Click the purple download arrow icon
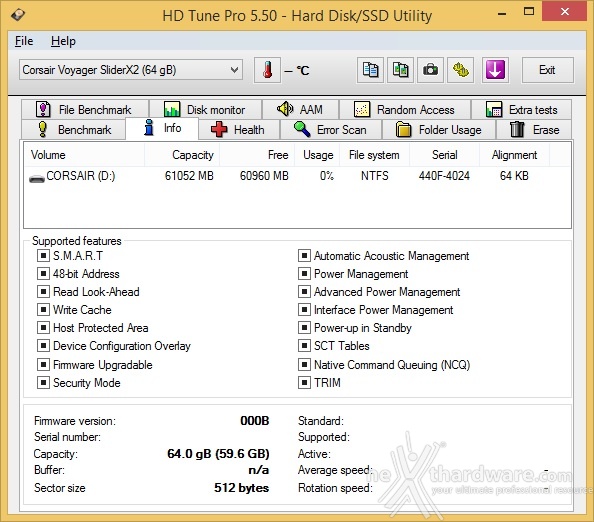This screenshot has height=522, width=594. (x=495, y=70)
